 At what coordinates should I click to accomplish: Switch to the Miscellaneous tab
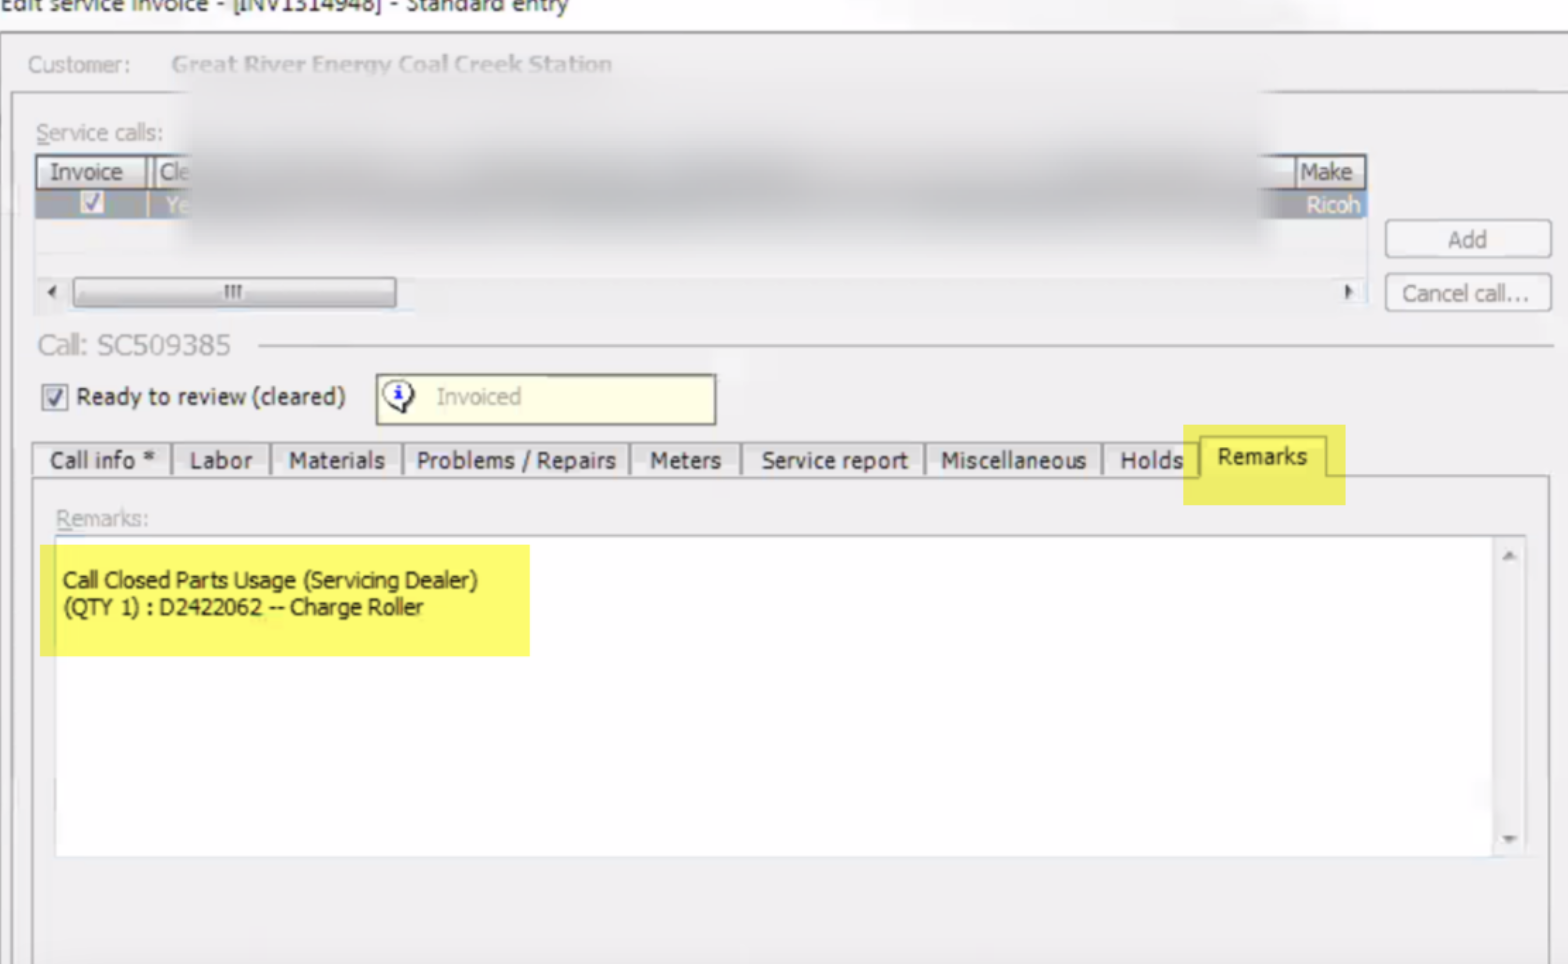click(x=1013, y=460)
